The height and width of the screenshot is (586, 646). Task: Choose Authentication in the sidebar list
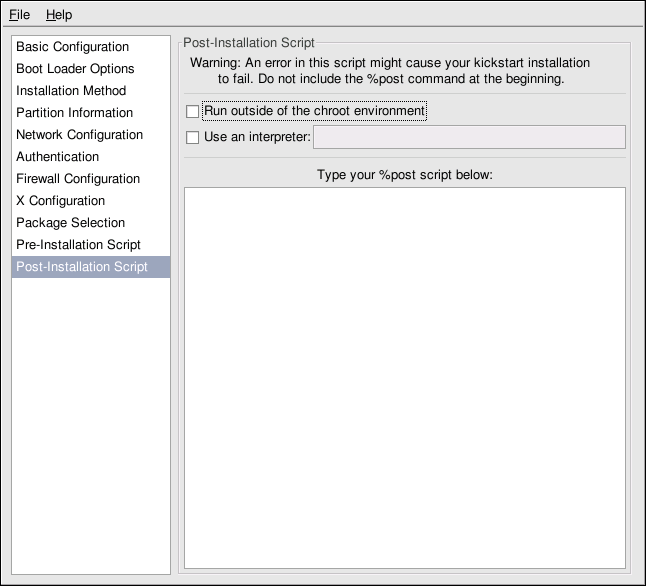(x=57, y=157)
